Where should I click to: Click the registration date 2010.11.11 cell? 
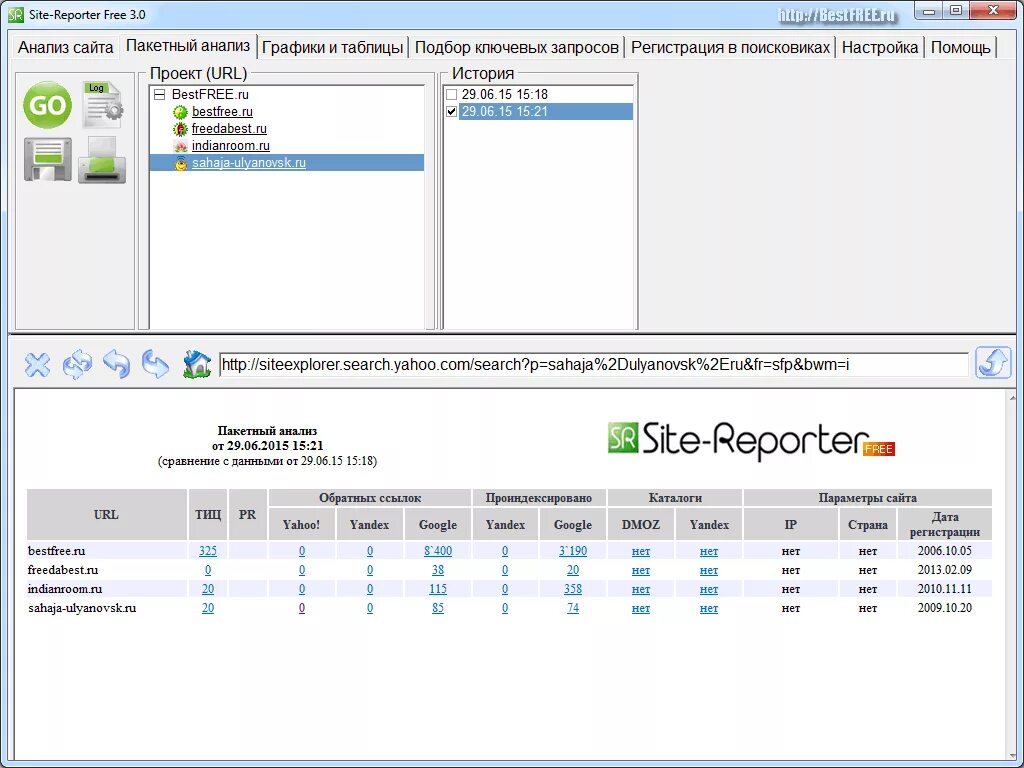(x=944, y=588)
